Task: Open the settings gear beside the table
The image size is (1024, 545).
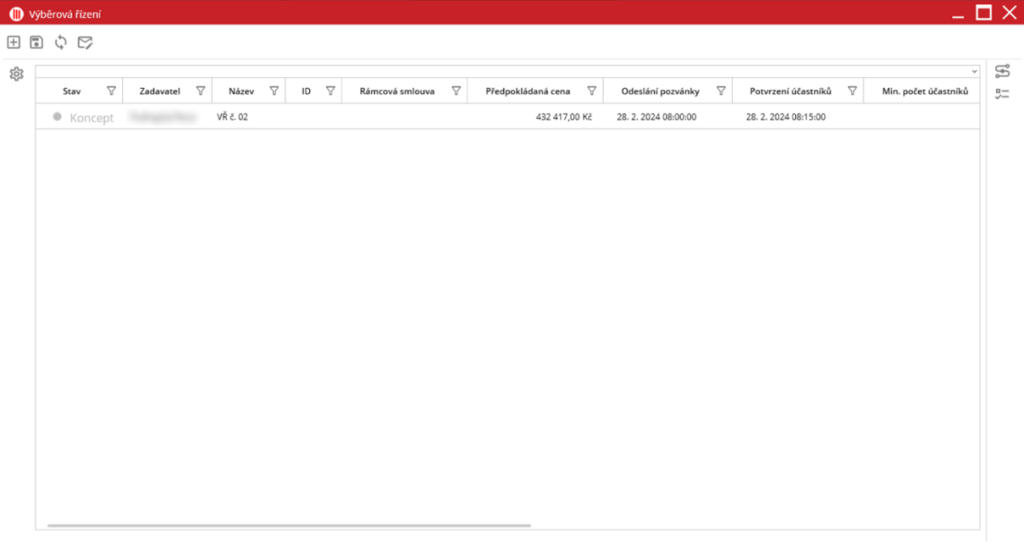Action: coord(16,74)
